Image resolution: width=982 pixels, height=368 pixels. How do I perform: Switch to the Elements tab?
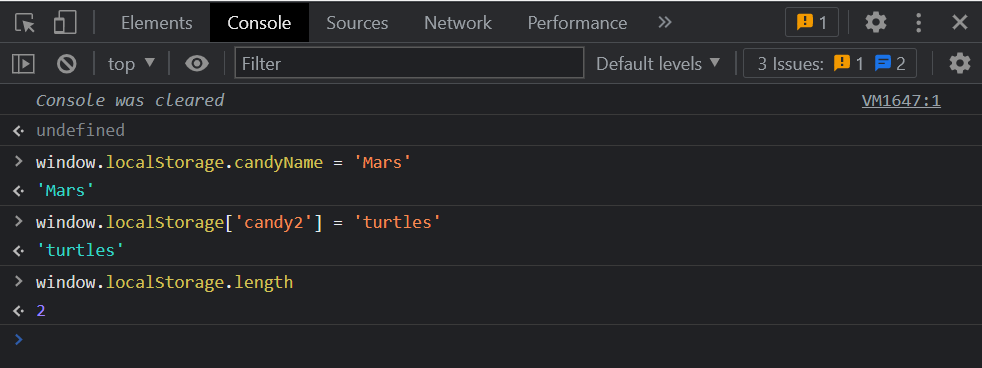(x=157, y=23)
